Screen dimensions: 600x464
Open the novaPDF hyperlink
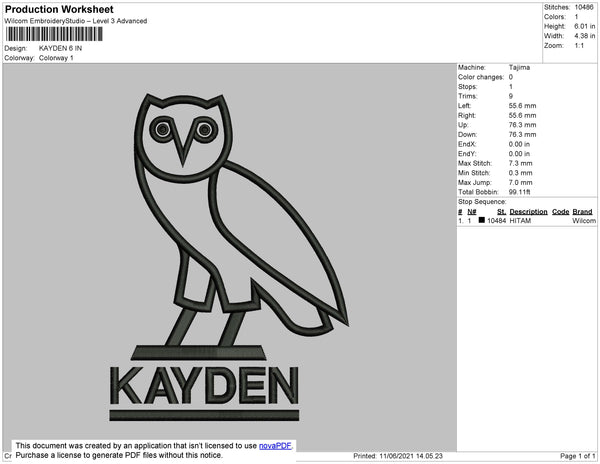275,446
